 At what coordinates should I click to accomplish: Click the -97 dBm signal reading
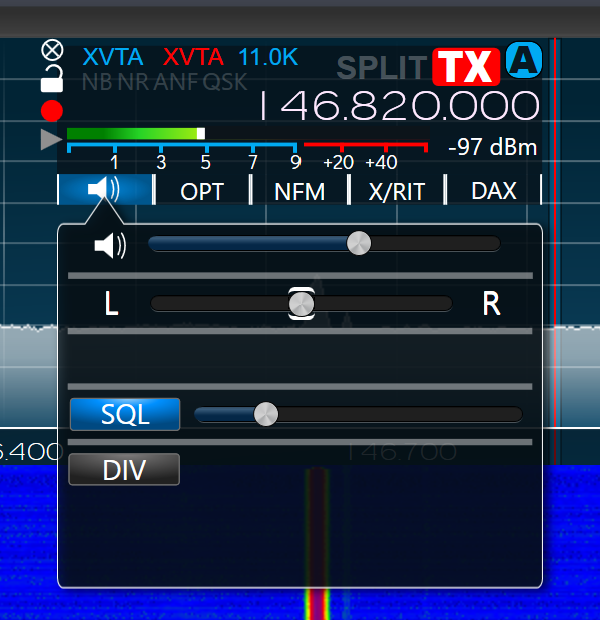click(x=492, y=147)
